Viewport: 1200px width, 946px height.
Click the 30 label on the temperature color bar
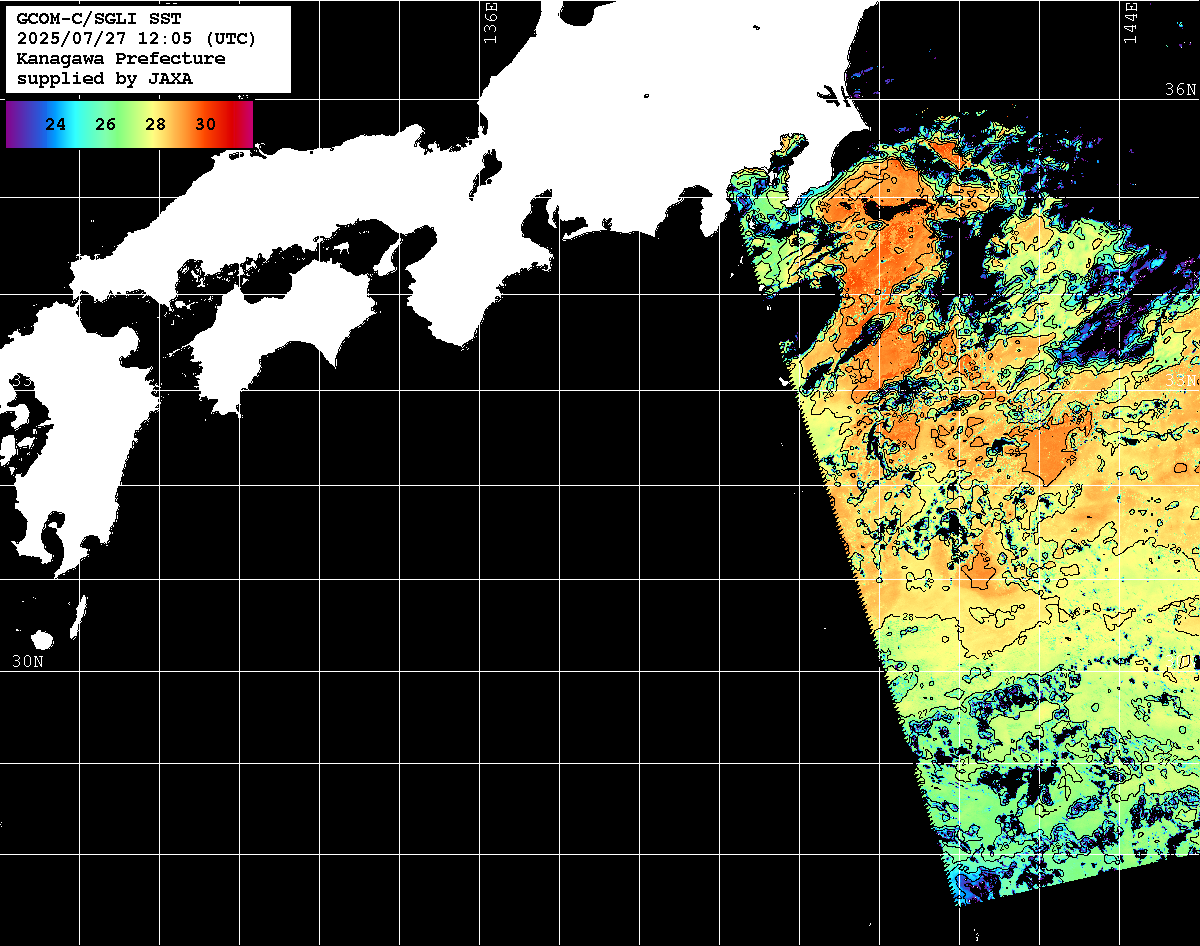[x=205, y=125]
